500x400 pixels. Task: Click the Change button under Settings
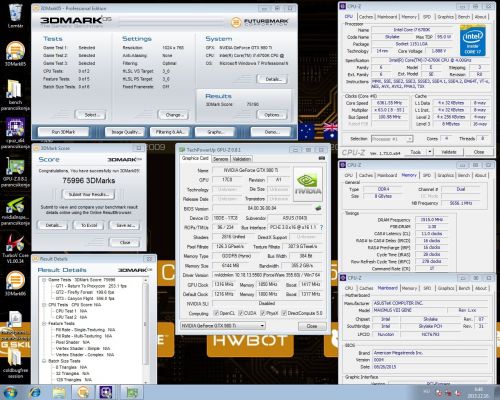click(173, 115)
